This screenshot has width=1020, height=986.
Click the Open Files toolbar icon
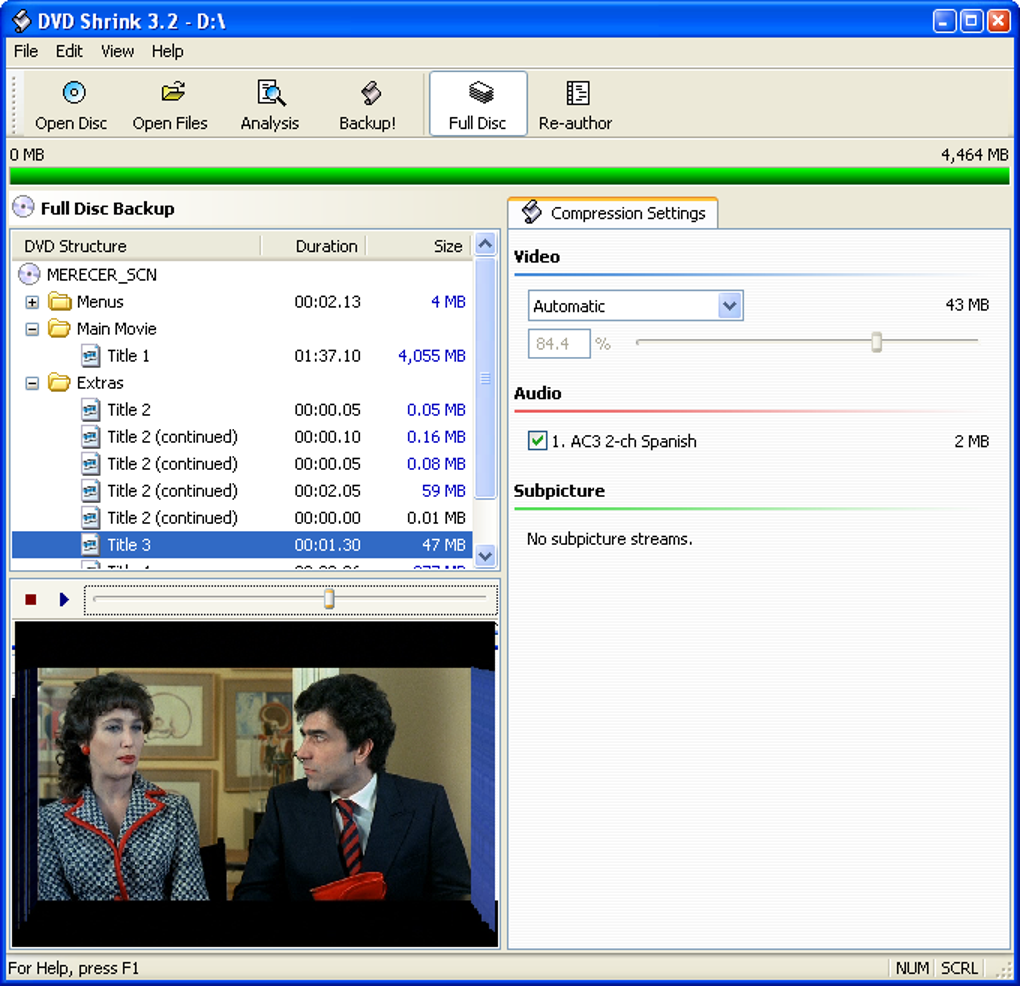(173, 92)
